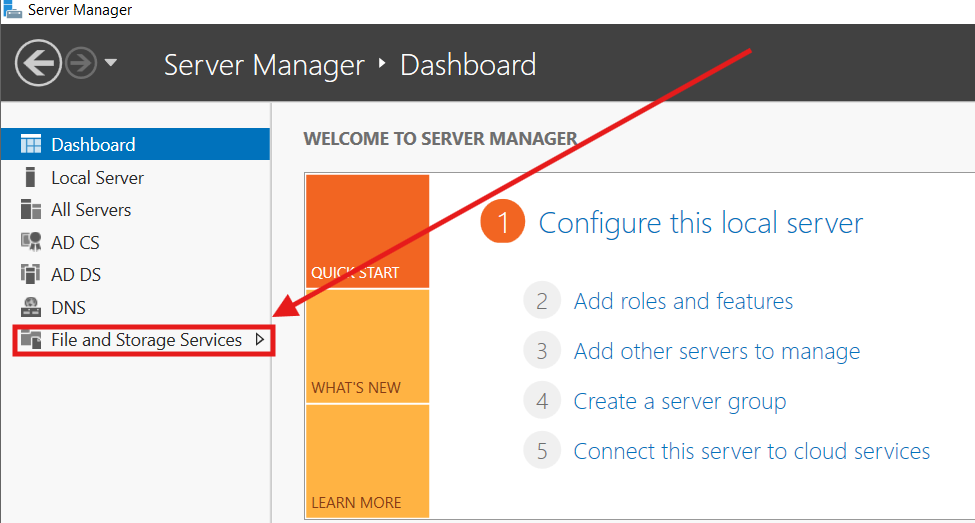Open the What's New tile
This screenshot has height=523, width=975.
[367, 346]
